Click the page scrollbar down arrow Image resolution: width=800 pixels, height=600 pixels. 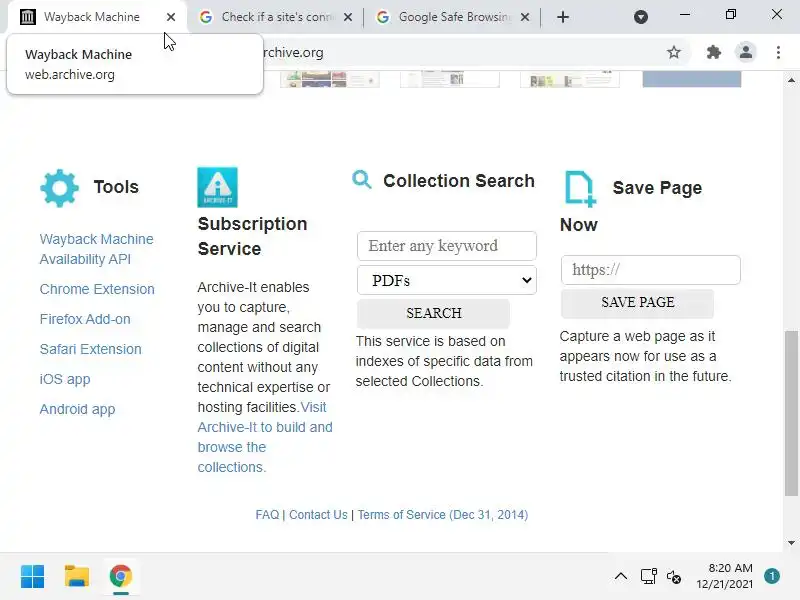point(791,543)
